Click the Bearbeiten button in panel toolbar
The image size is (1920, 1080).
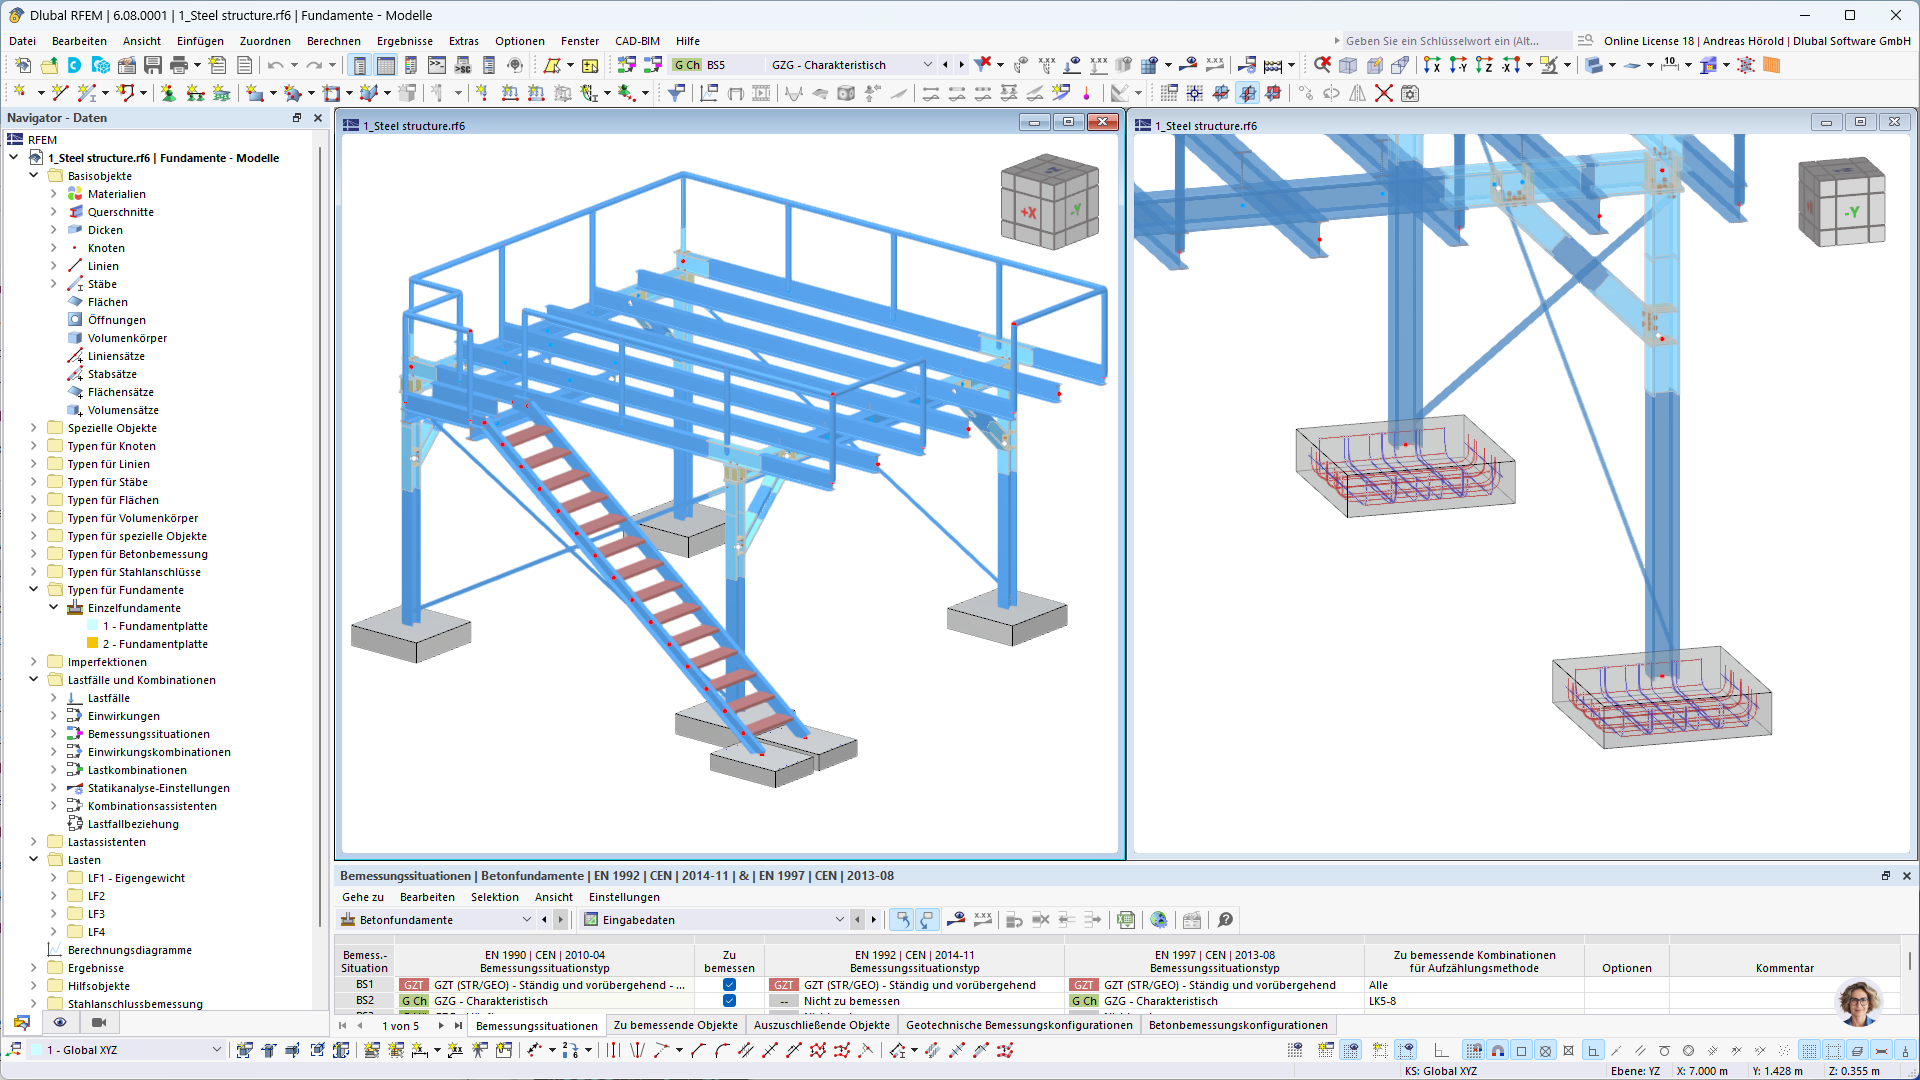tap(426, 897)
